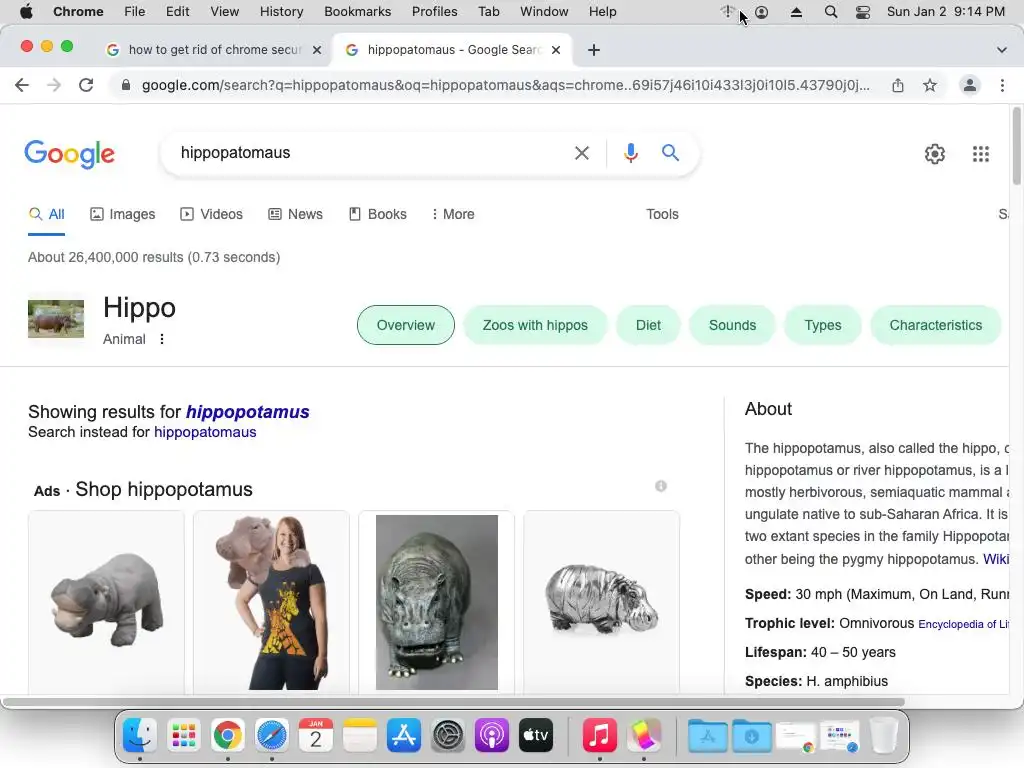Select the Zoos with hippos chip
The image size is (1024, 768).
[535, 325]
